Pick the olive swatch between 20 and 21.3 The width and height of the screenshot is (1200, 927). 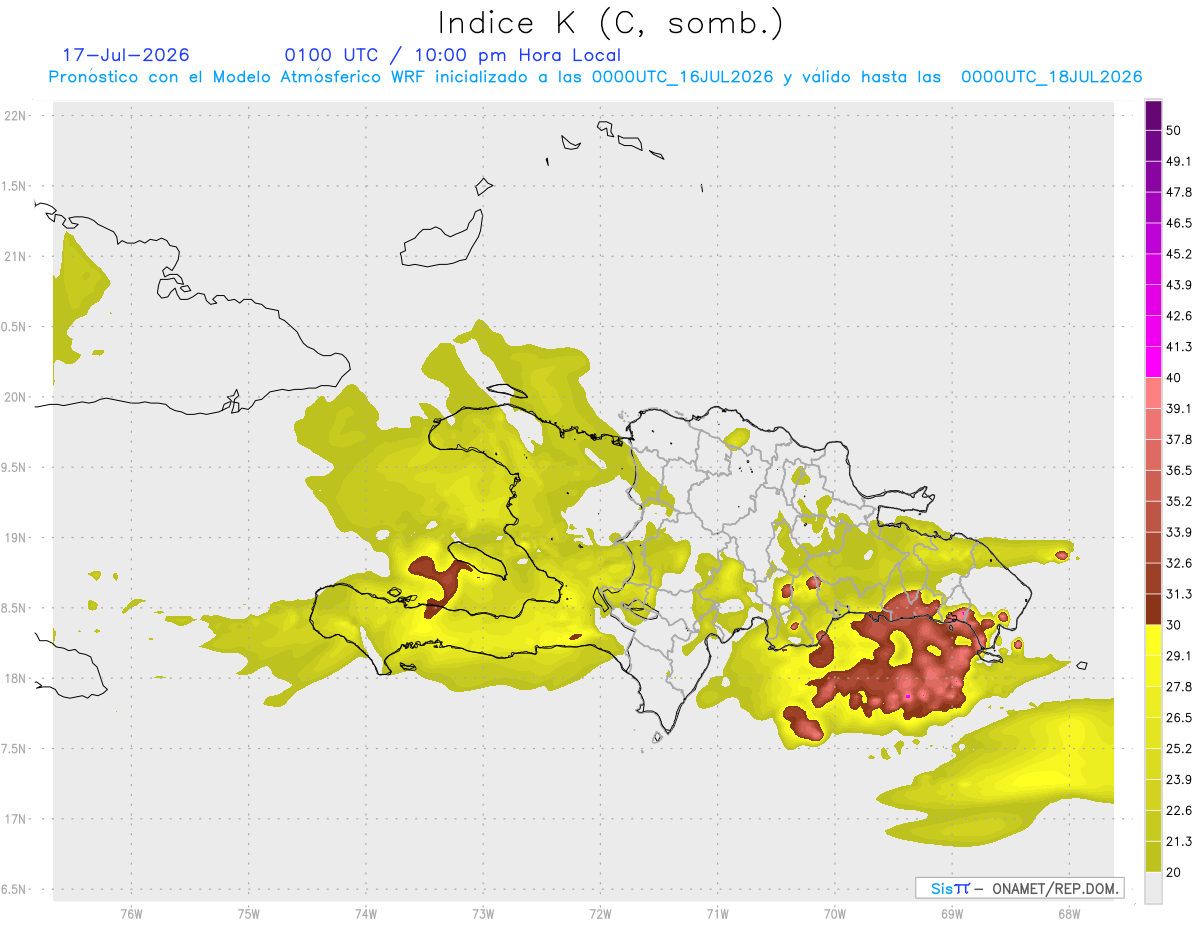pyautogui.click(x=1153, y=857)
